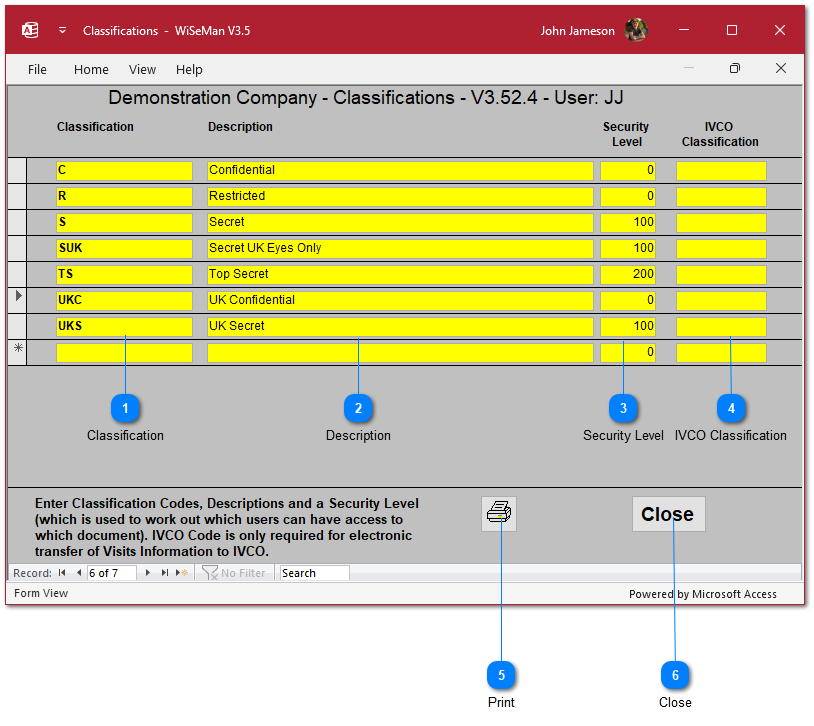Go to the next record
Screen dimensions: 814x726
(149, 573)
